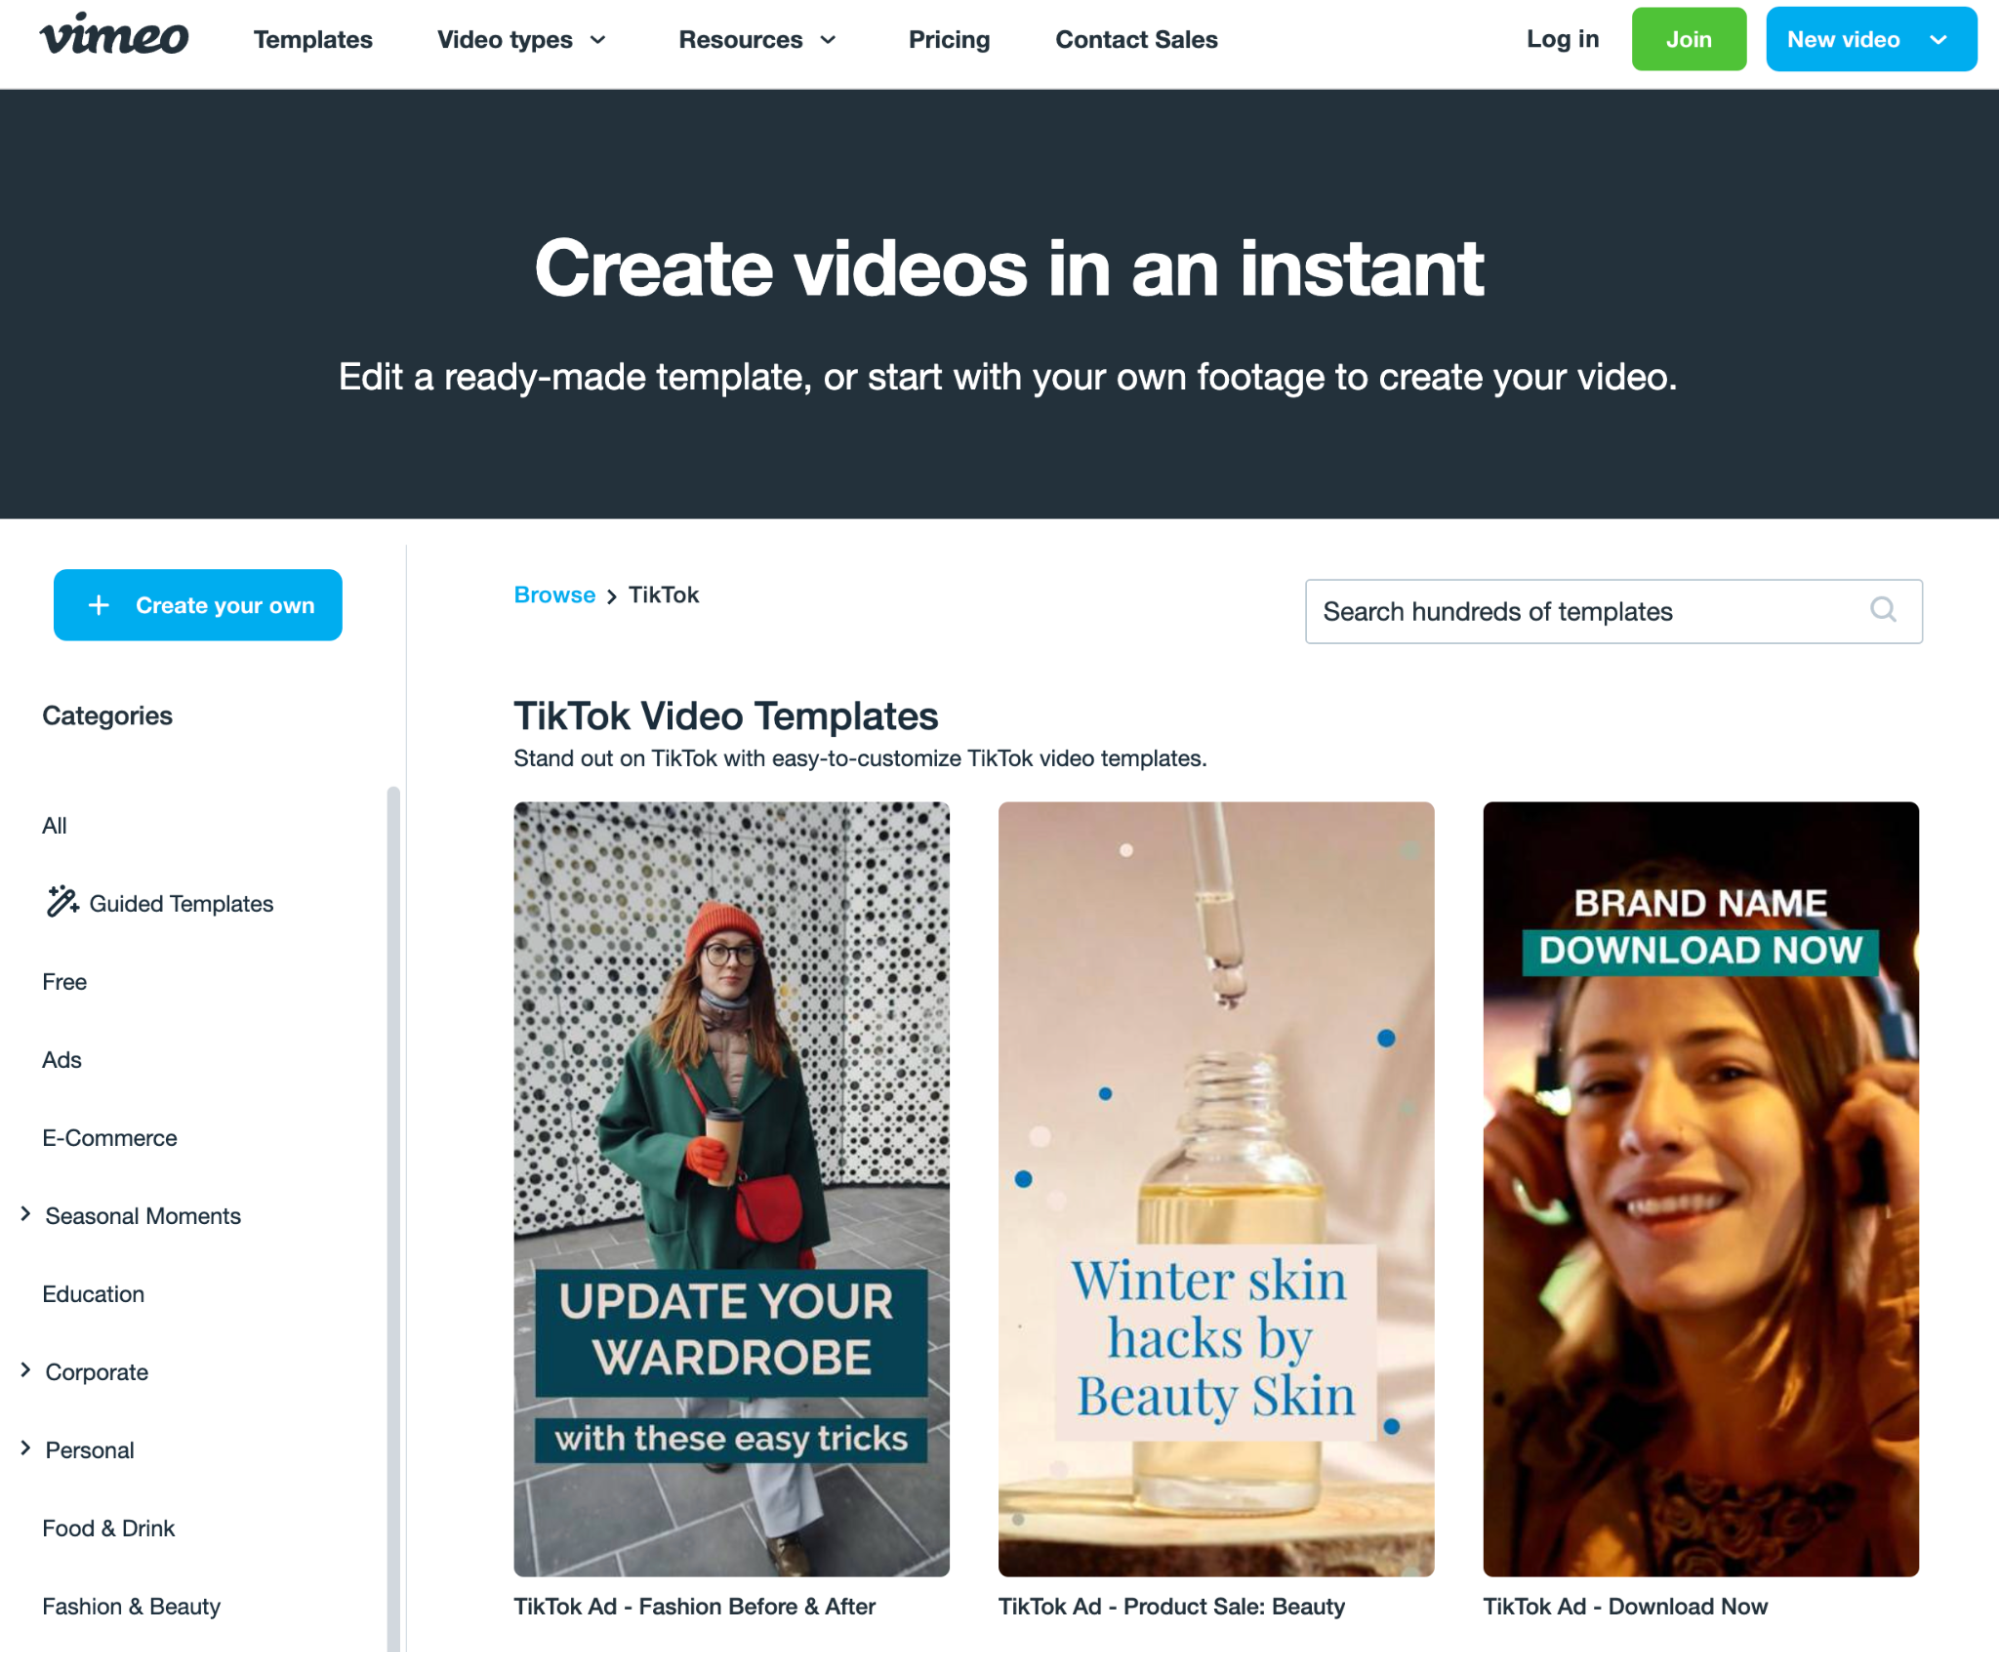Click the Log in link
The width and height of the screenshot is (1999, 1653).
[x=1562, y=40]
